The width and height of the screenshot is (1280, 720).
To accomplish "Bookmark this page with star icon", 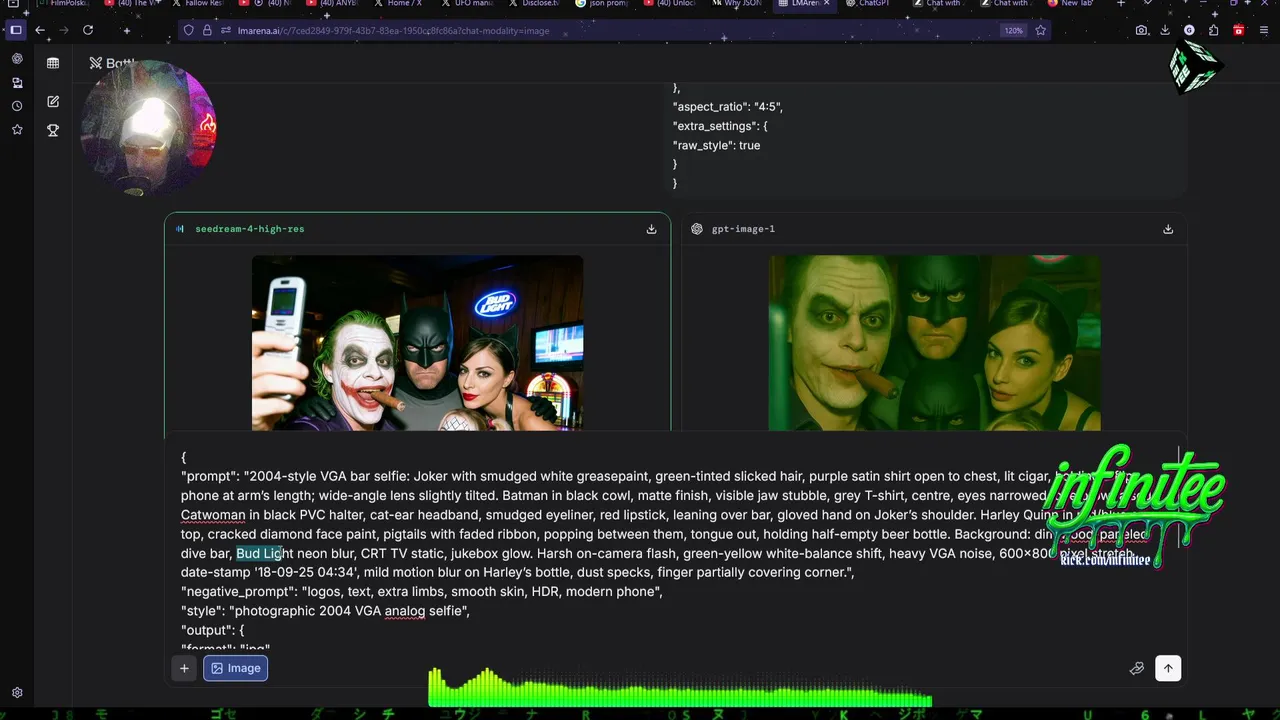I will click(x=1040, y=30).
